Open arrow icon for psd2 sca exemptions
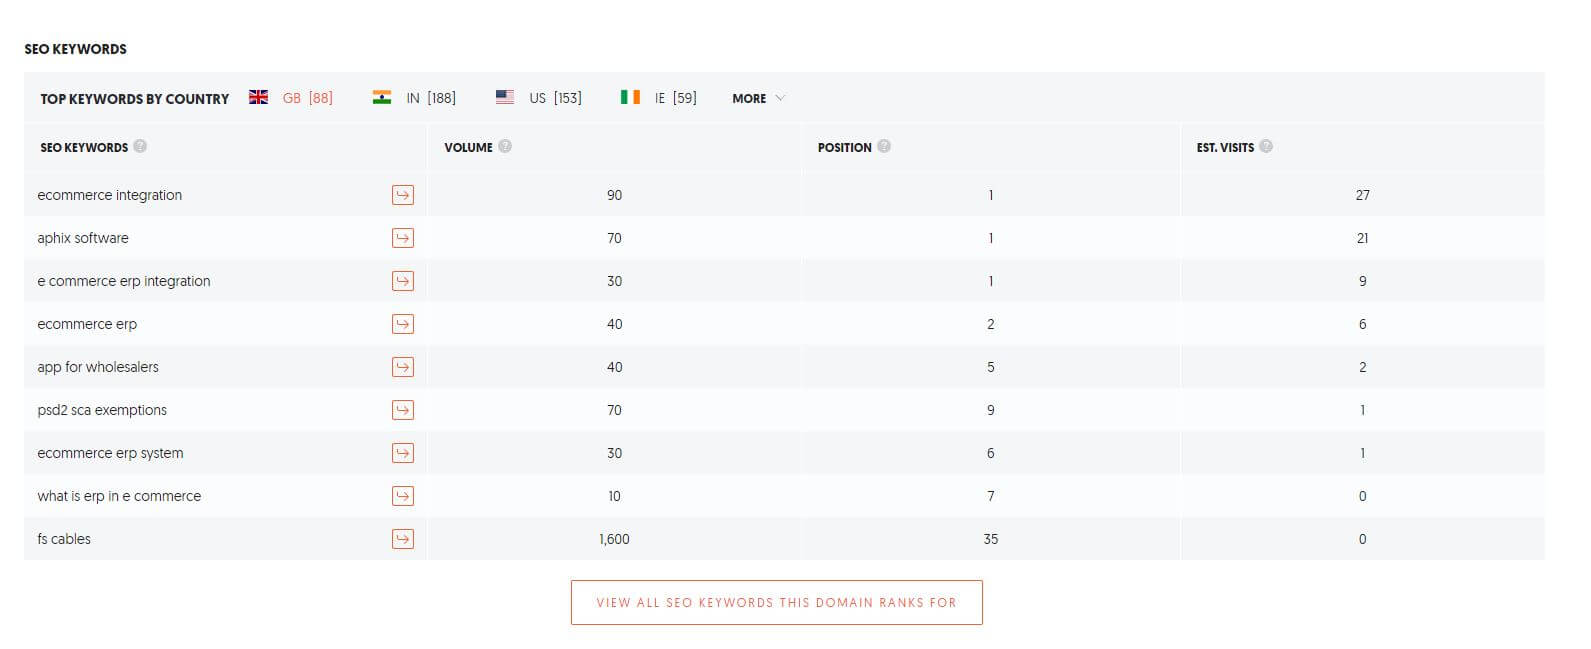The height and width of the screenshot is (649, 1591). coord(403,410)
